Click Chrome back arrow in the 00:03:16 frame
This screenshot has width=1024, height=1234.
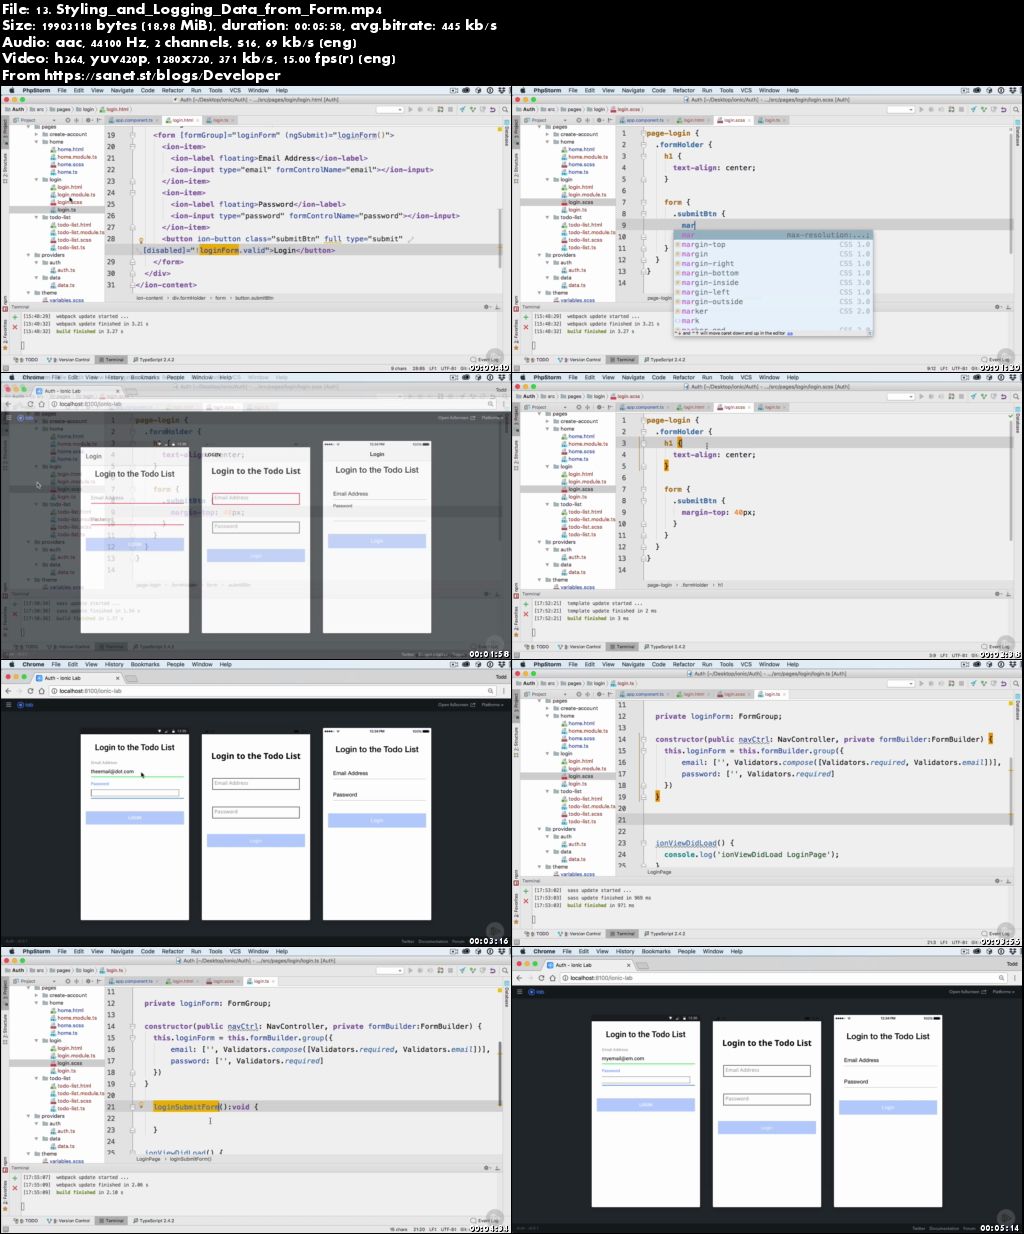point(8,691)
